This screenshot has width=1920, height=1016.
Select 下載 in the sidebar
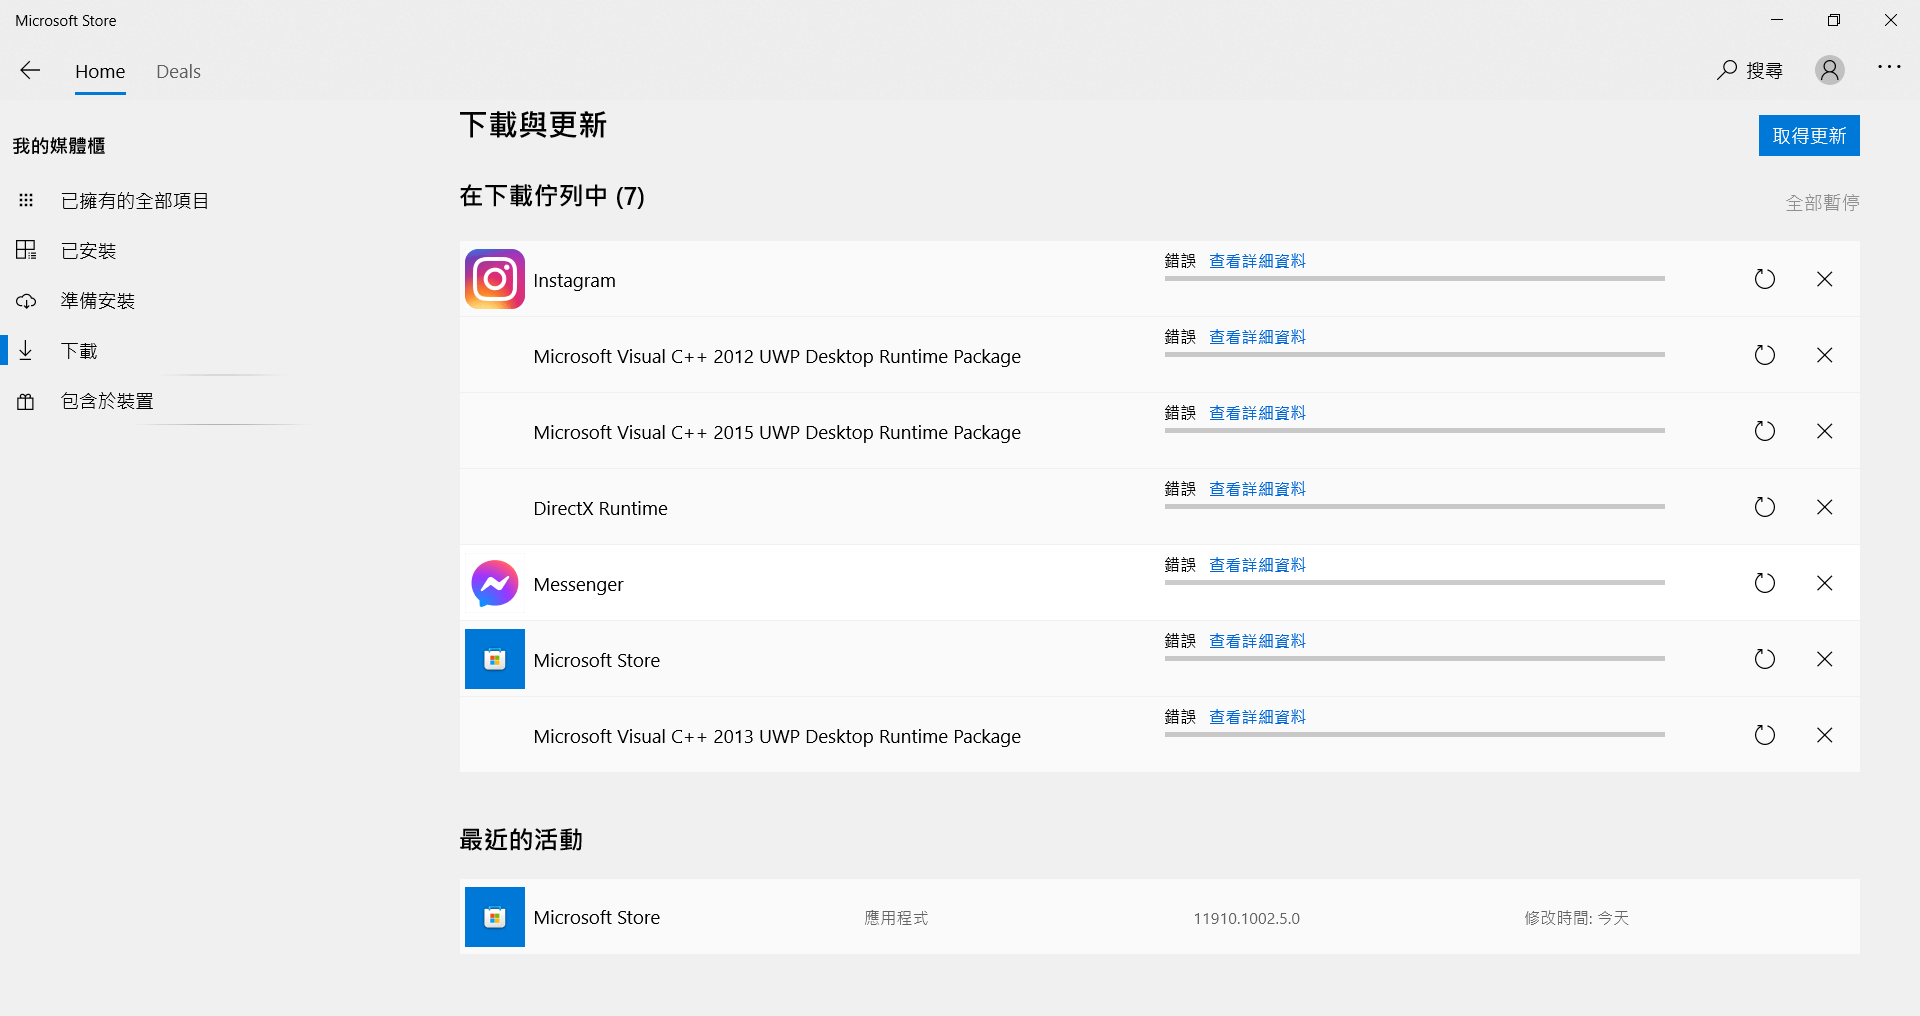pos(79,350)
